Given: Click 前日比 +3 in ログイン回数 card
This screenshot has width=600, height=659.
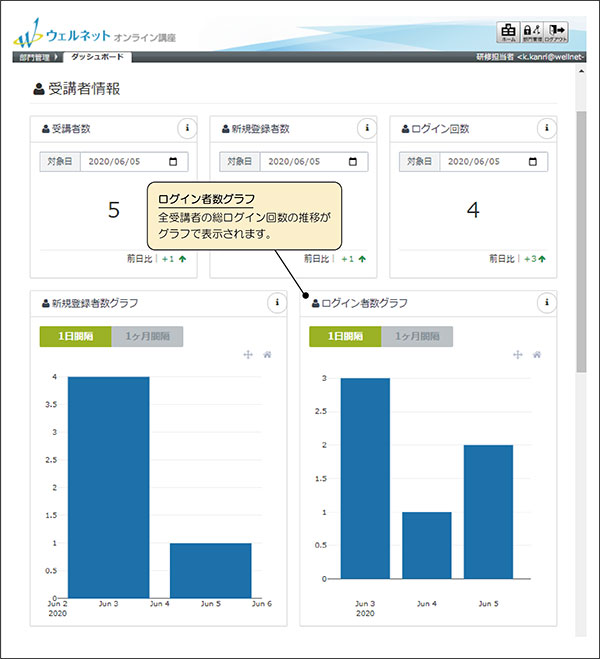Looking at the screenshot, I should (x=518, y=259).
